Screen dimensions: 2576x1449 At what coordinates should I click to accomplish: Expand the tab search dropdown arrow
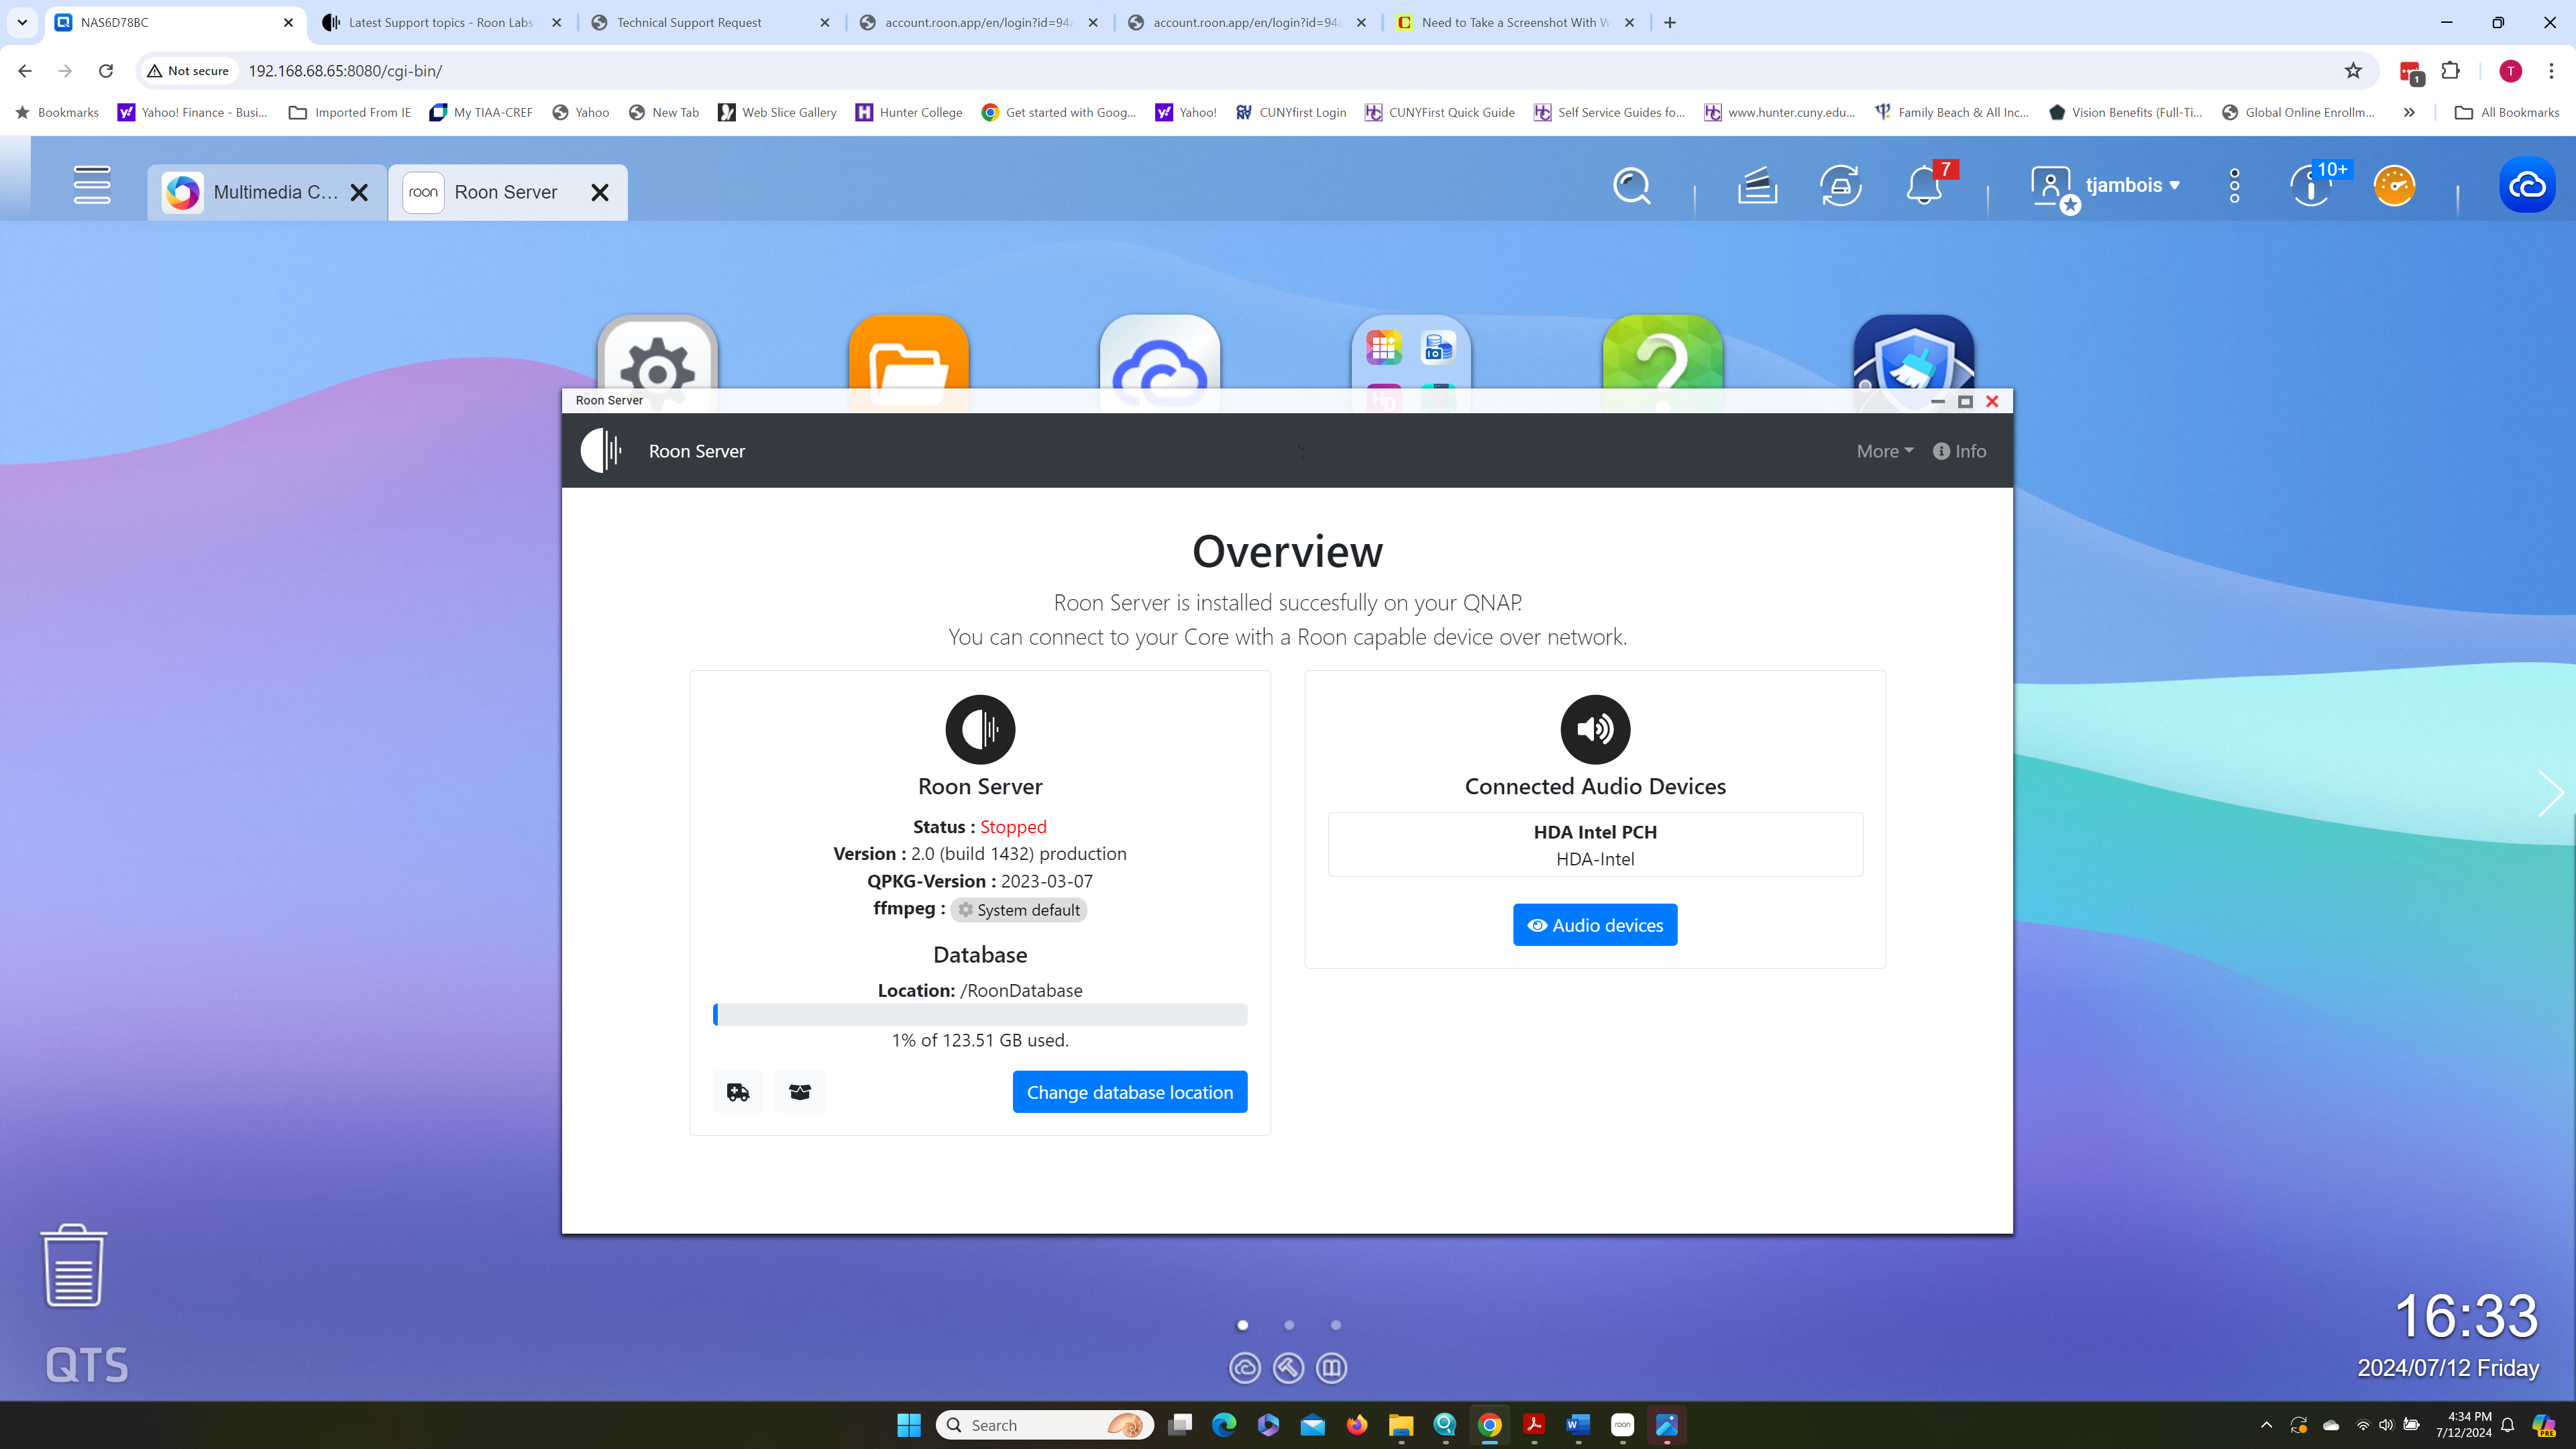pyautogui.click(x=22, y=22)
